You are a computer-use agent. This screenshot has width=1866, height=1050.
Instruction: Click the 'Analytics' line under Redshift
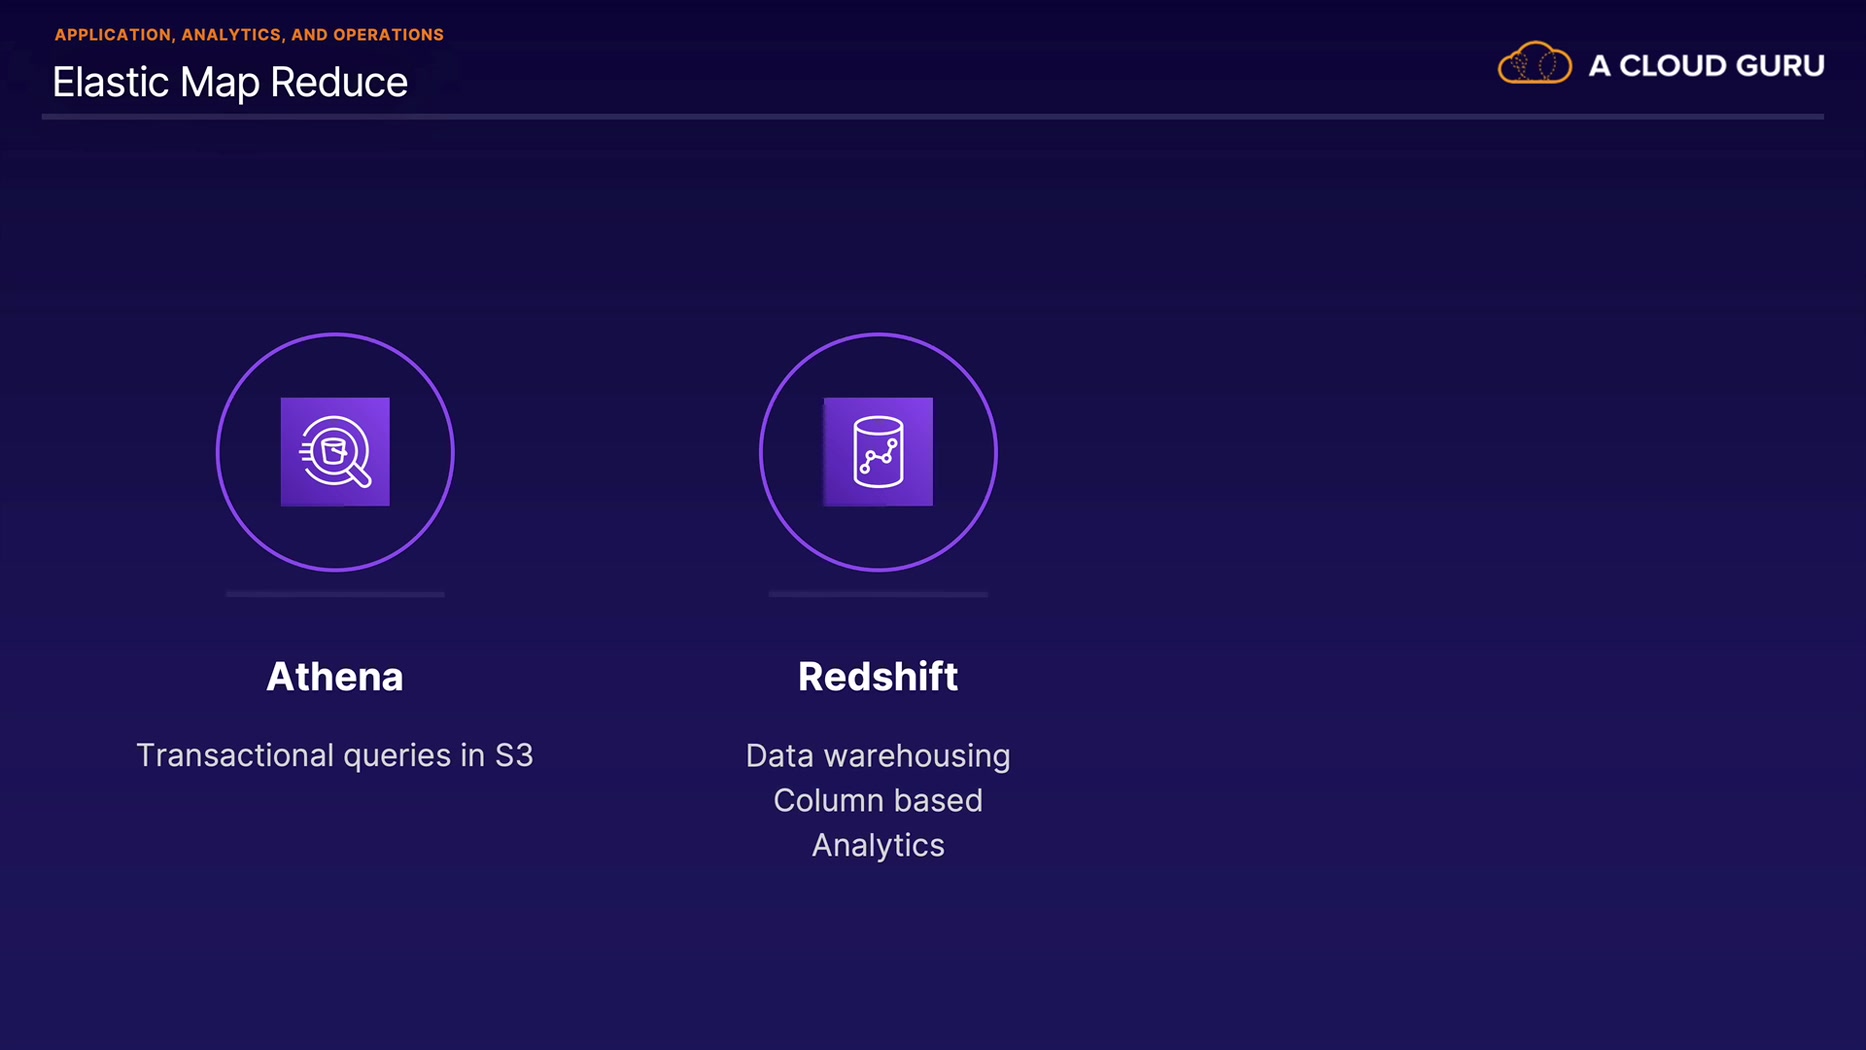pos(878,846)
